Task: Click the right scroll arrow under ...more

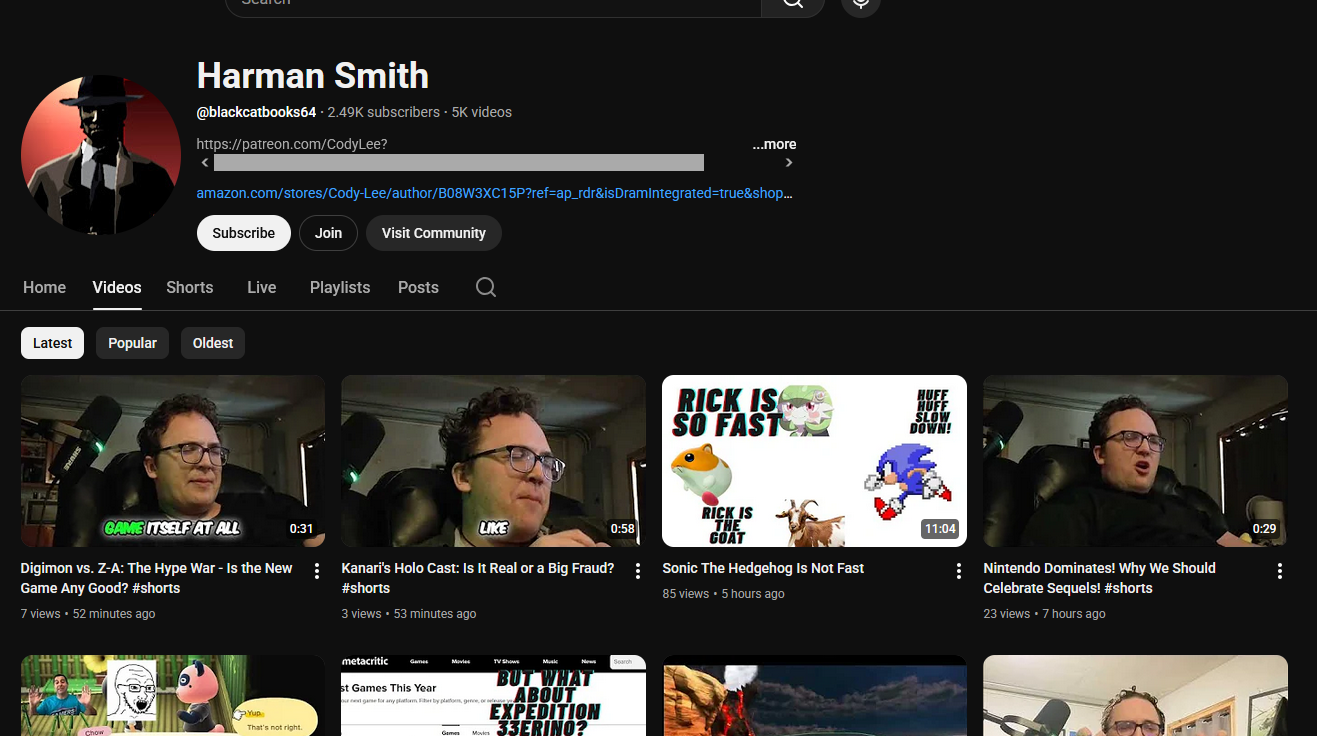Action: [789, 162]
